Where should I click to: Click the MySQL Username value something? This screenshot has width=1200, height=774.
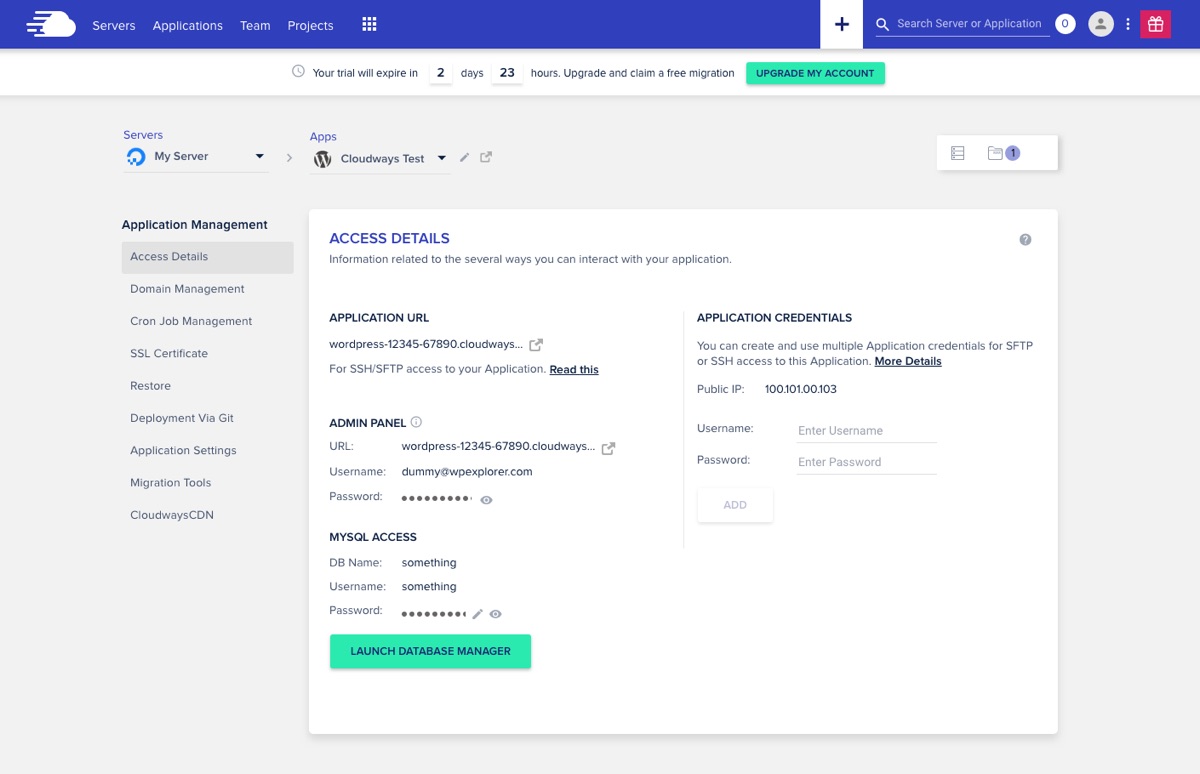pos(429,587)
